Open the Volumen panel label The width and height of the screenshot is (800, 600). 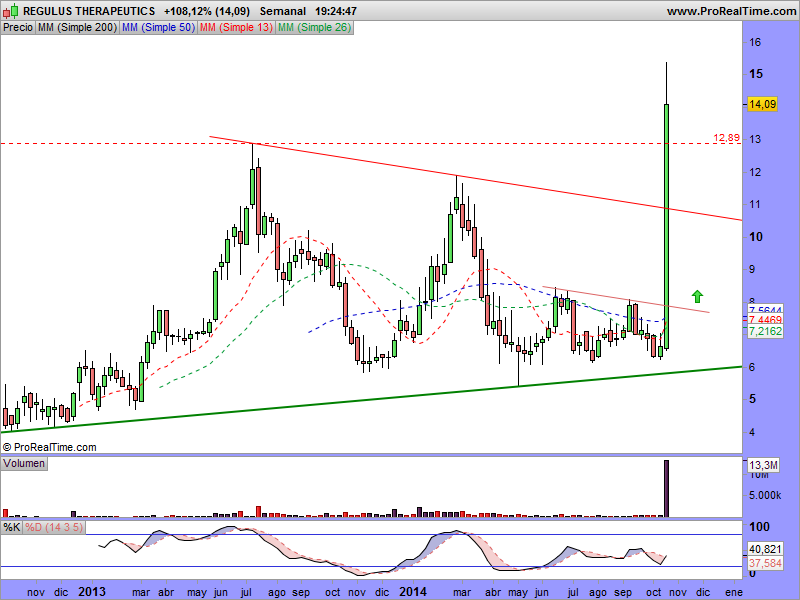(x=24, y=463)
